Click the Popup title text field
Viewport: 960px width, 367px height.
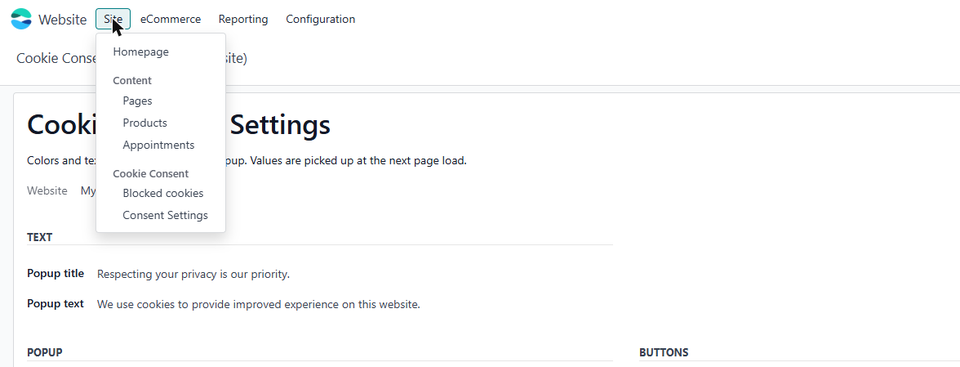pos(354,274)
